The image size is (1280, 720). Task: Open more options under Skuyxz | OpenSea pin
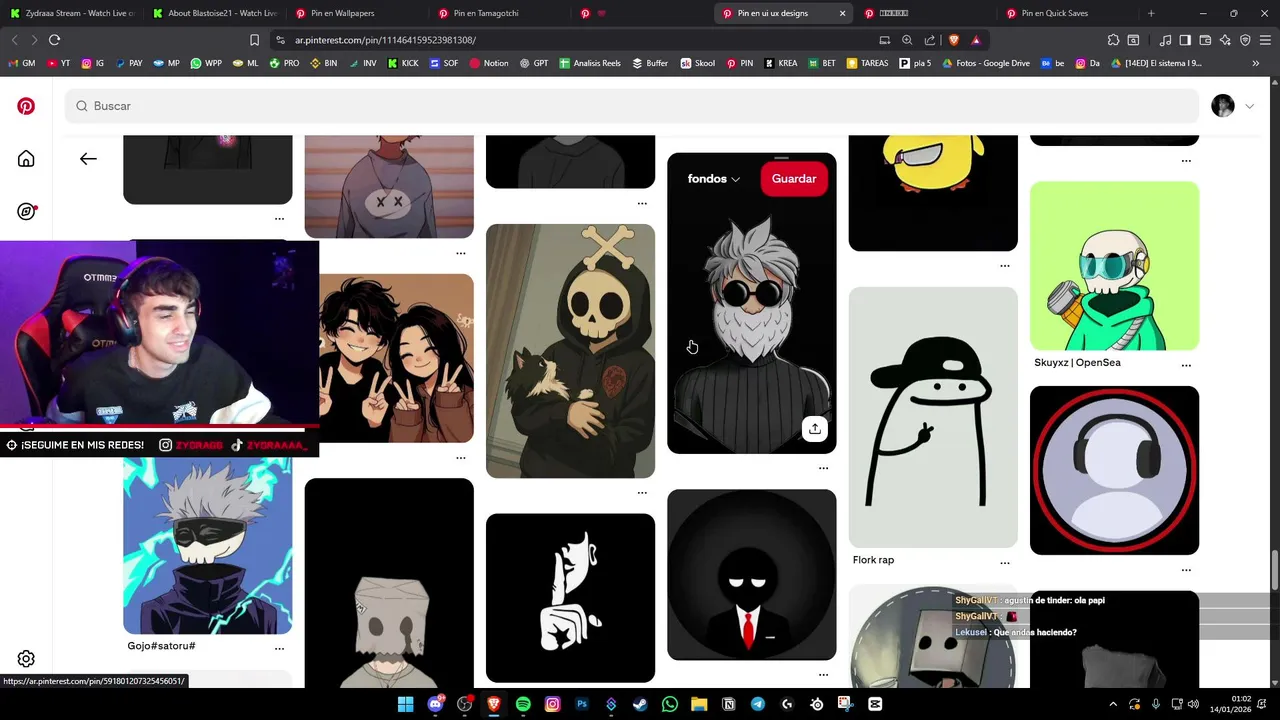(1186, 365)
